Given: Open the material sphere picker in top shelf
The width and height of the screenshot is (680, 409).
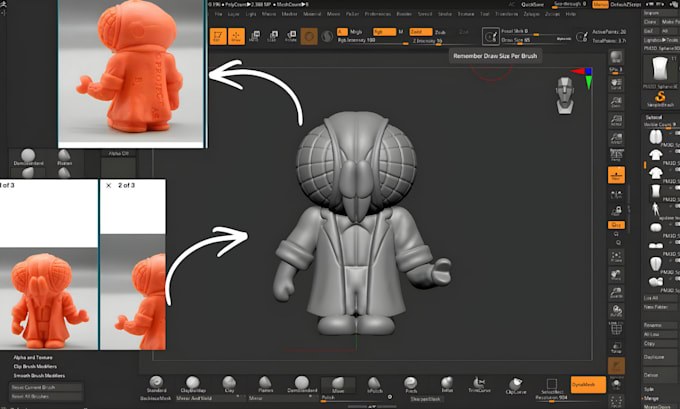Looking at the screenshot, I should pos(309,36).
